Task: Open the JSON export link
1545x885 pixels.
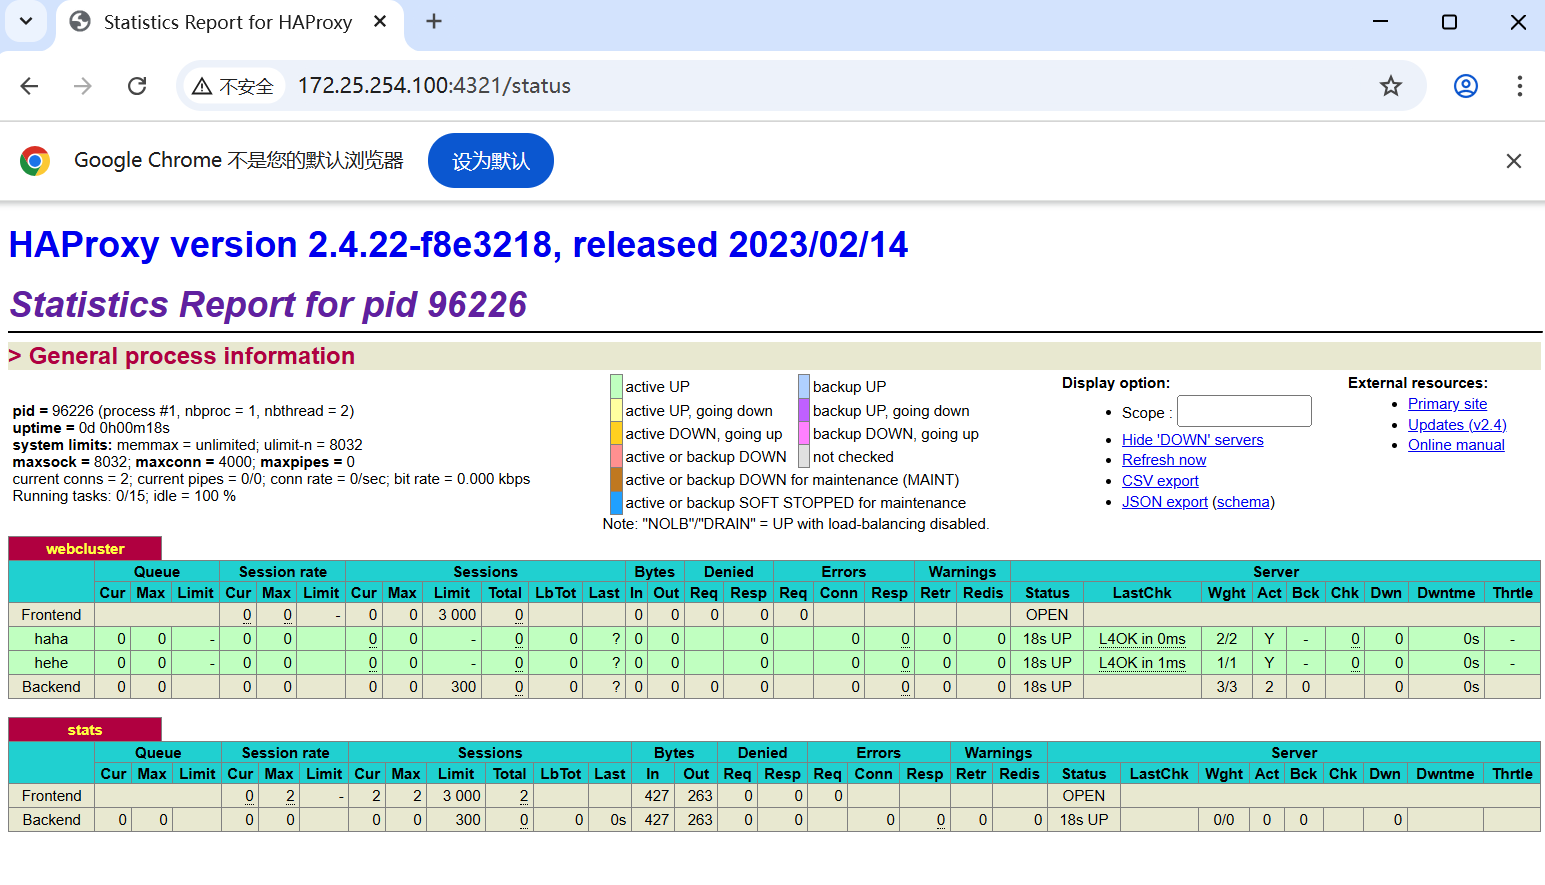Action: click(x=1165, y=502)
